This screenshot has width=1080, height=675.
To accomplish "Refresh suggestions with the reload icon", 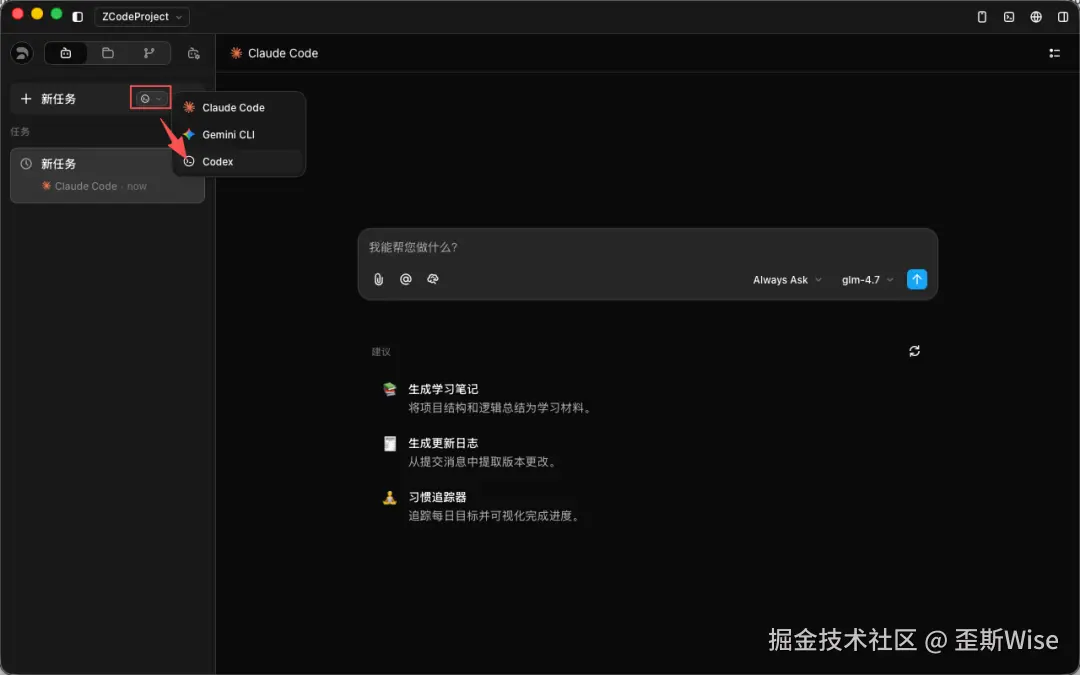I will point(914,351).
